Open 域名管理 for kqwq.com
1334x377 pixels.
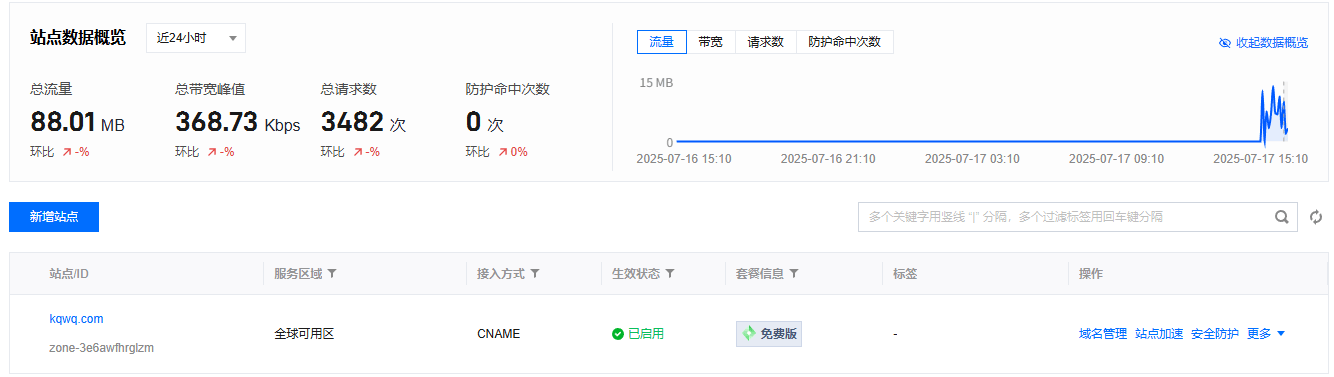(x=1103, y=334)
